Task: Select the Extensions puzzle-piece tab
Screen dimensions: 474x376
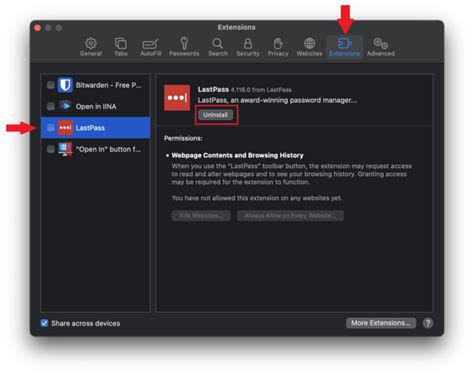Action: click(x=344, y=47)
